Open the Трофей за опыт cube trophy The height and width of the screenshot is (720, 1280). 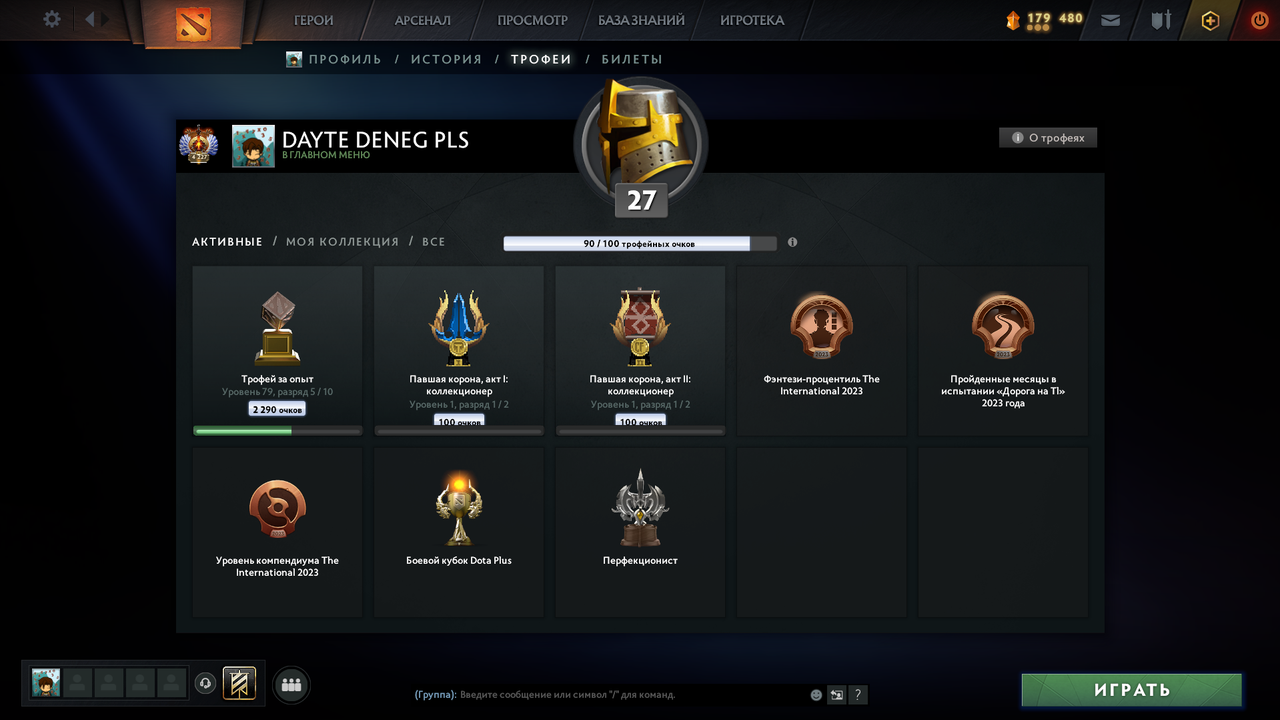(277, 328)
